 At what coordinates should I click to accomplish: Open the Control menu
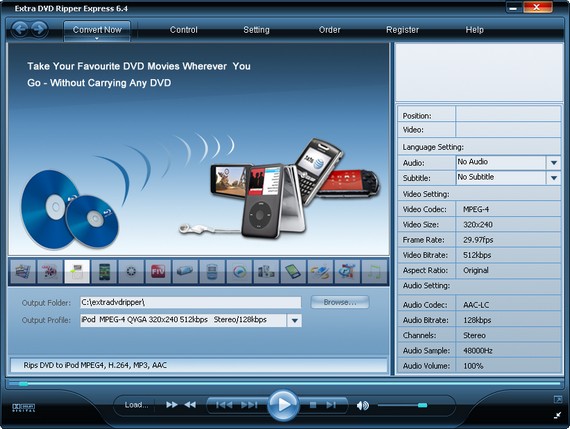click(184, 30)
